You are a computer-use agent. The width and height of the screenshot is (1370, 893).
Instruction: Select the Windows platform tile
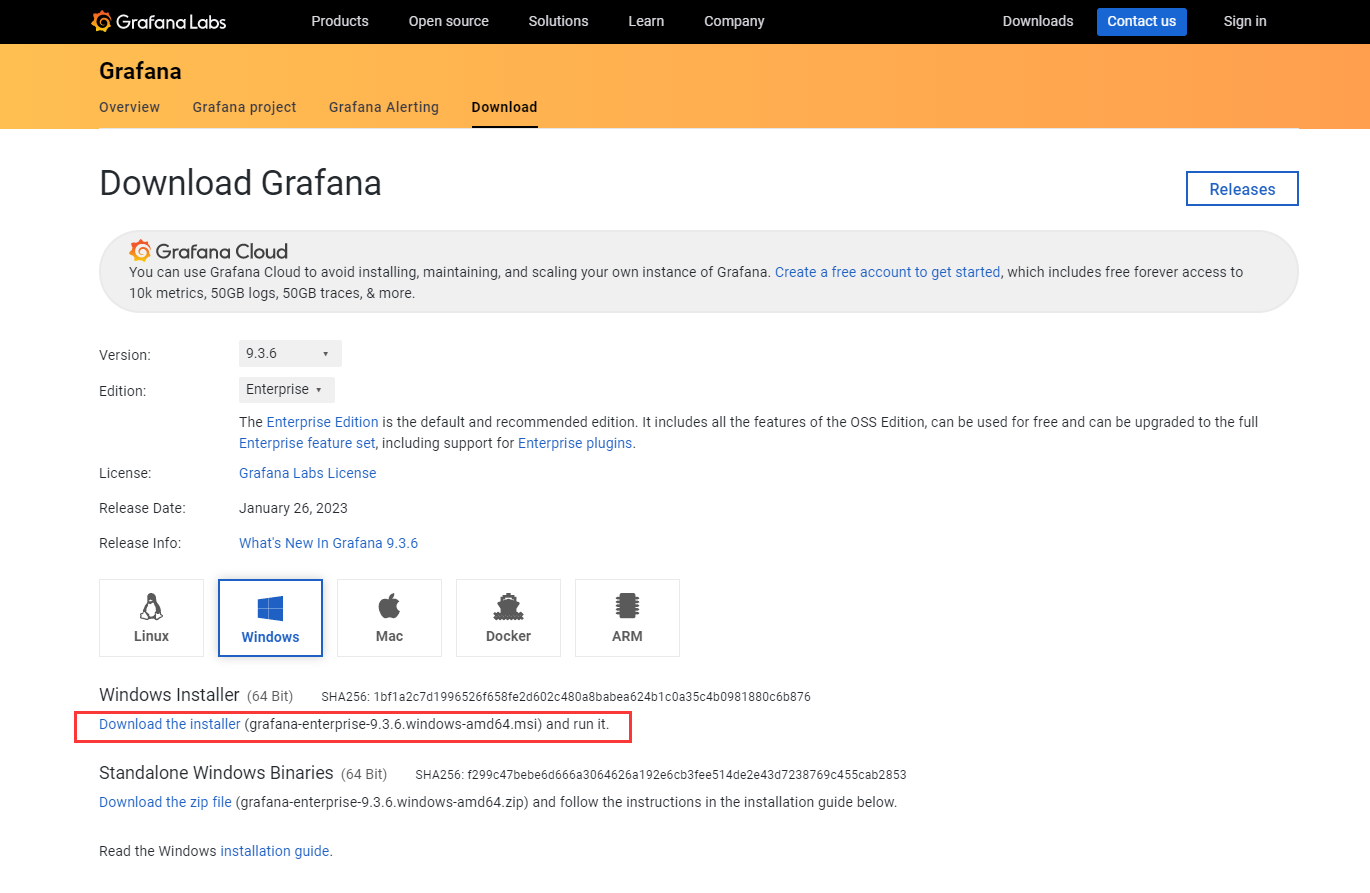(270, 618)
